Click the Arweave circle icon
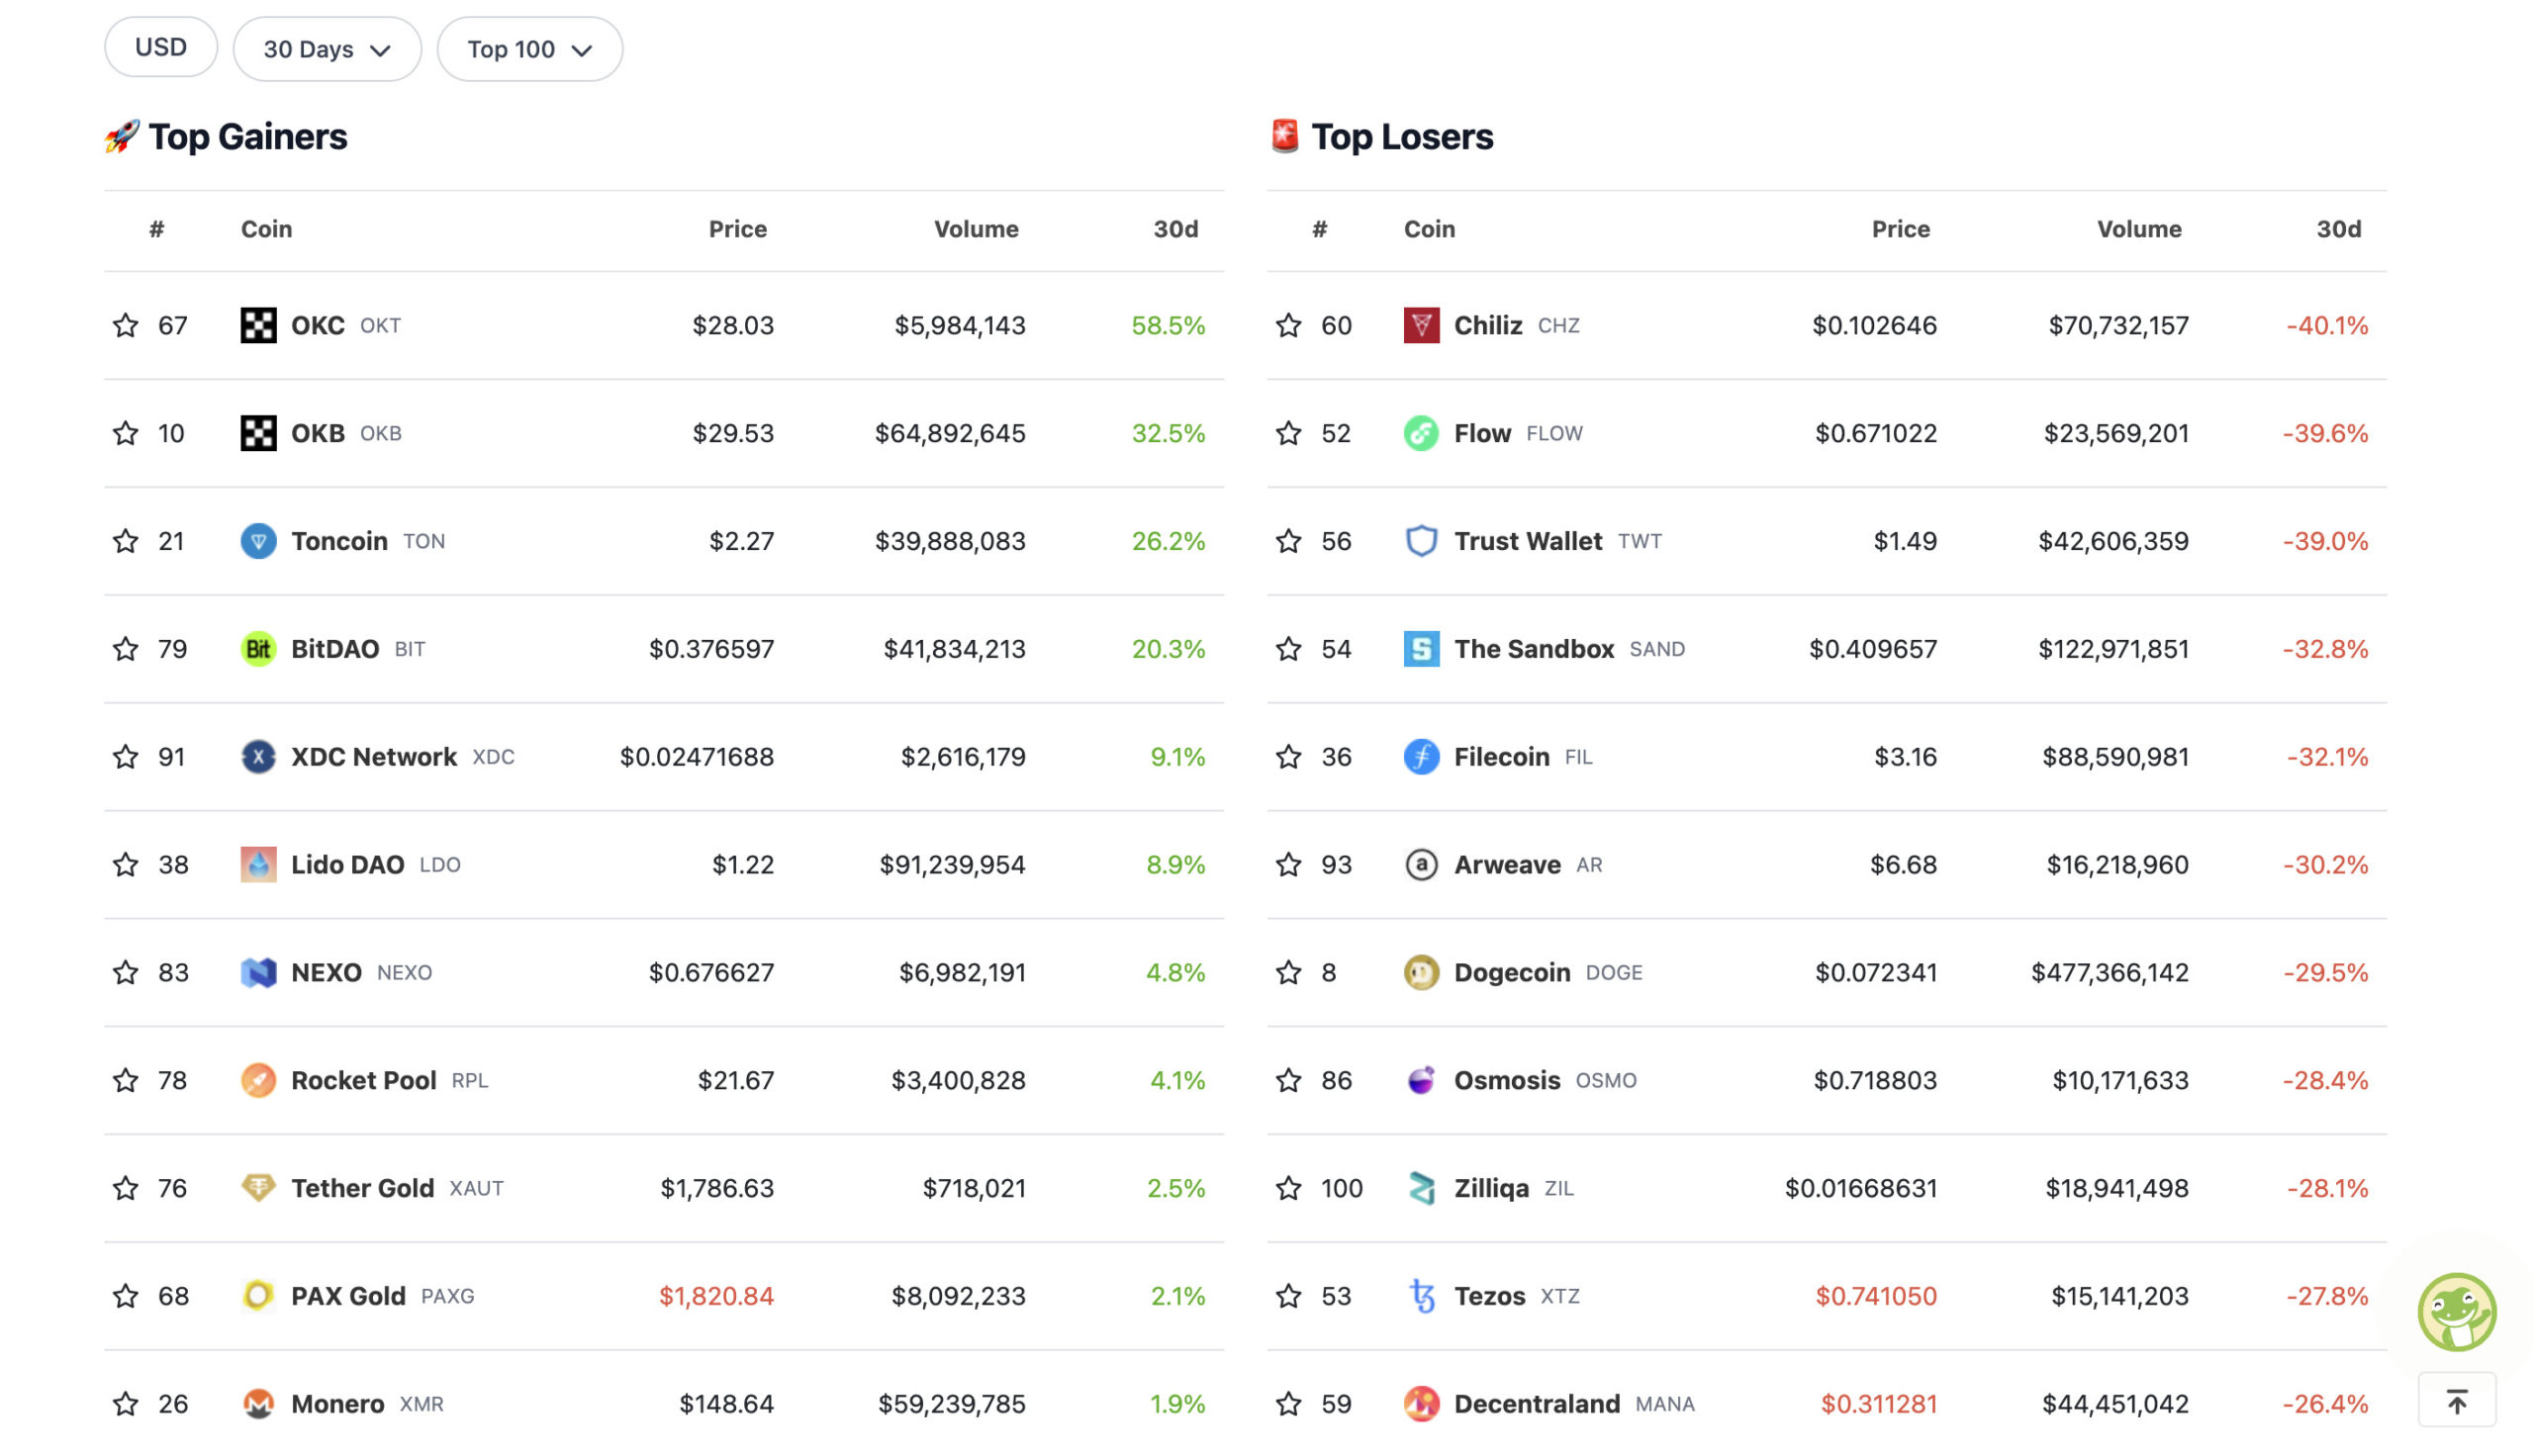Viewport: 2533px width, 1456px height. [x=1421, y=865]
